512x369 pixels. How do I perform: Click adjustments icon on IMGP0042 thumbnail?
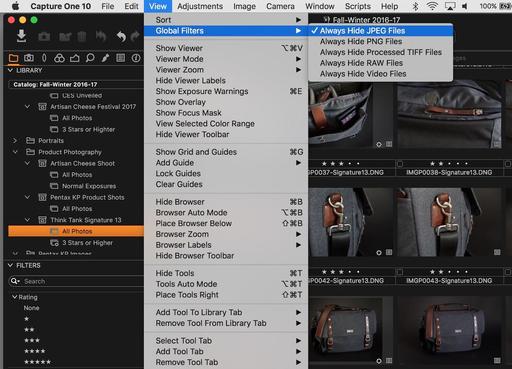(x=379, y=253)
